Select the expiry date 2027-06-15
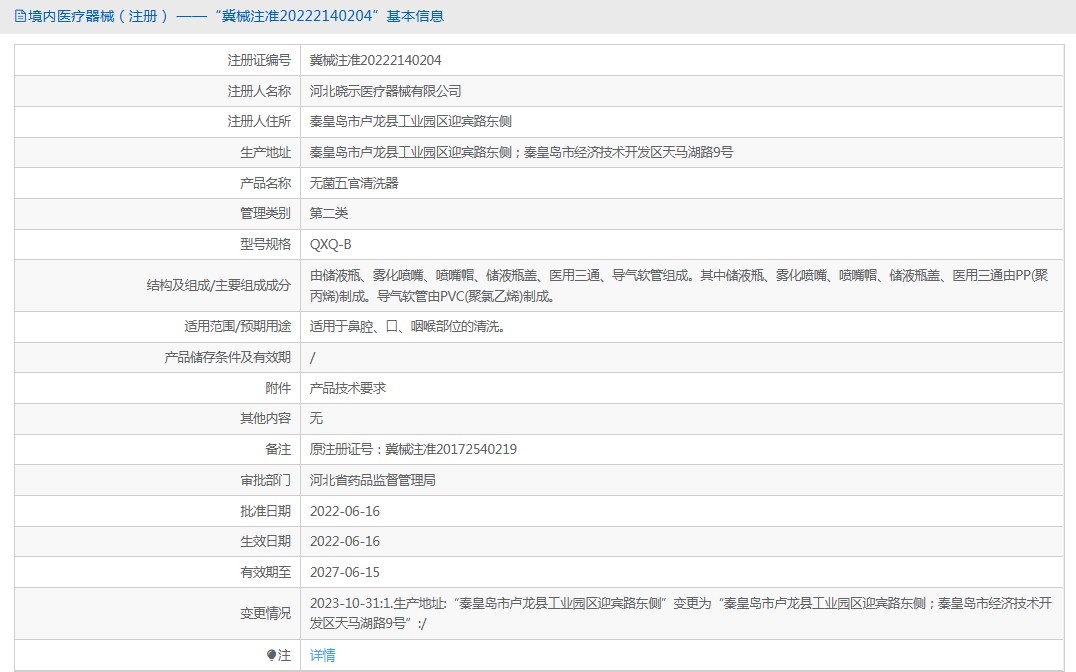The image size is (1076, 672). (344, 573)
